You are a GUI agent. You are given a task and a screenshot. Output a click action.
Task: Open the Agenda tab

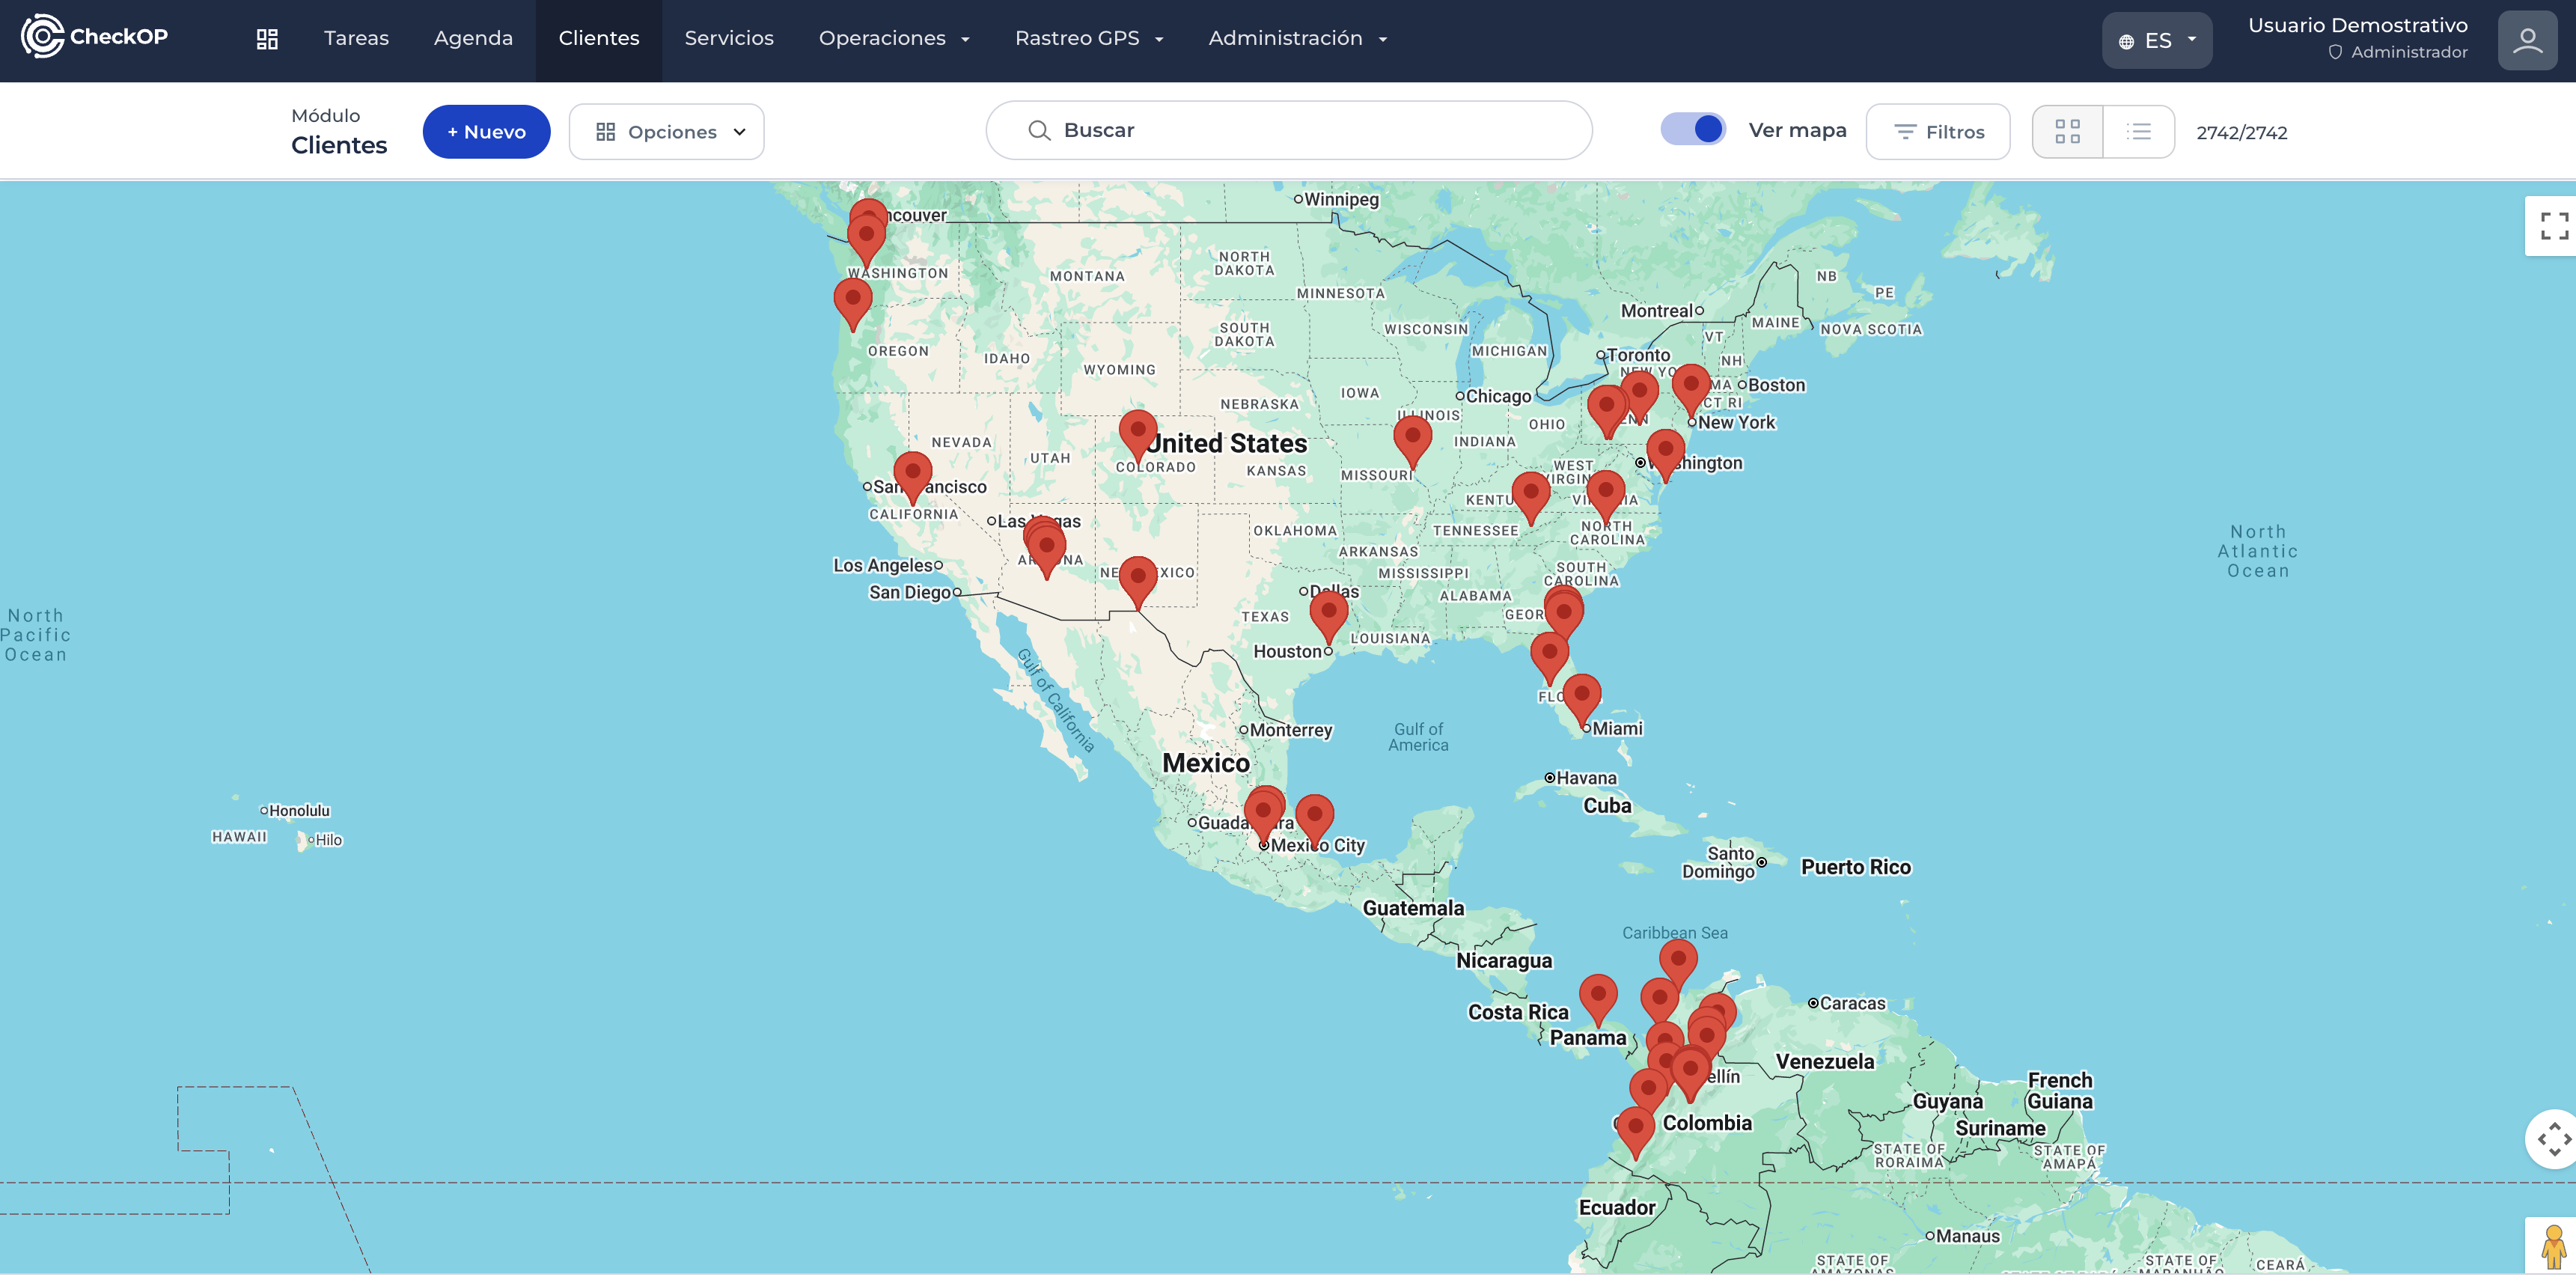coord(473,39)
